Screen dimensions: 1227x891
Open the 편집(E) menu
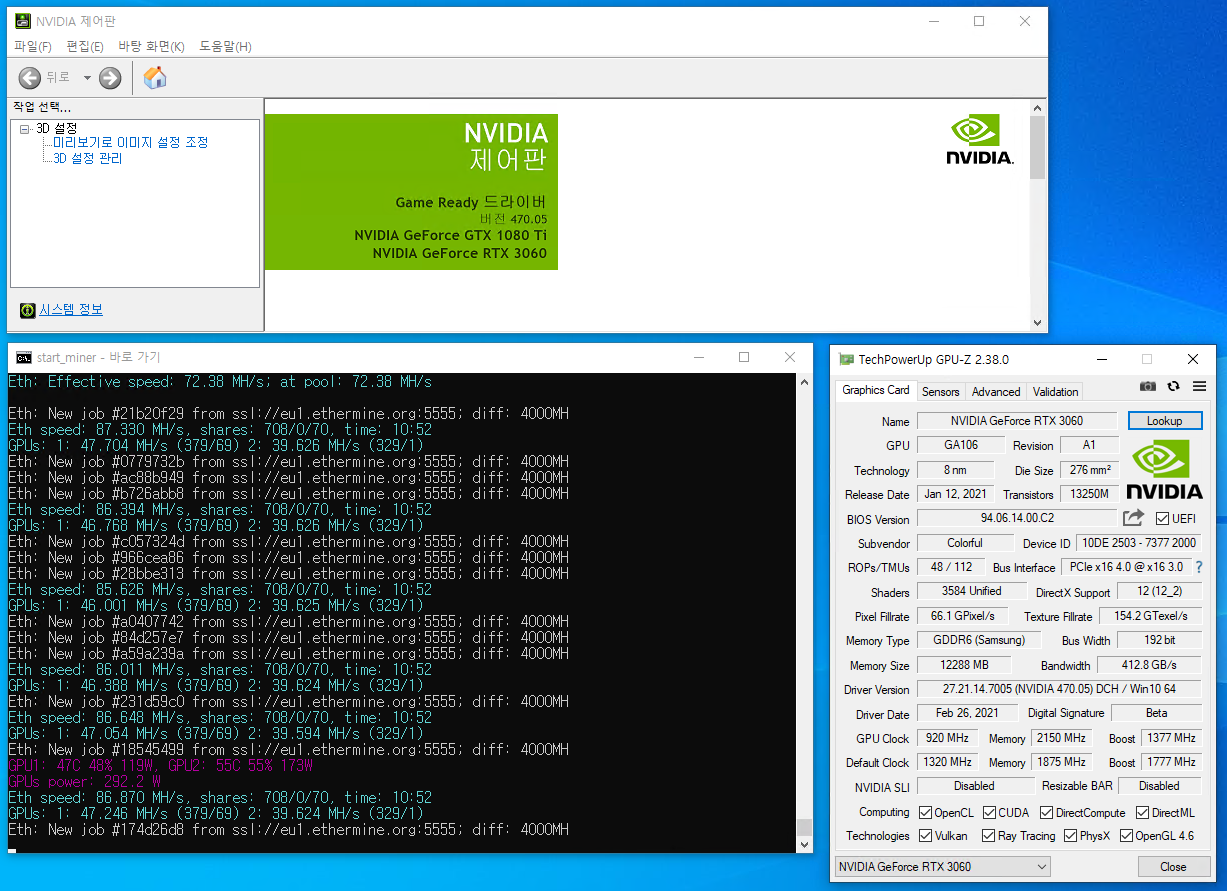[x=85, y=47]
